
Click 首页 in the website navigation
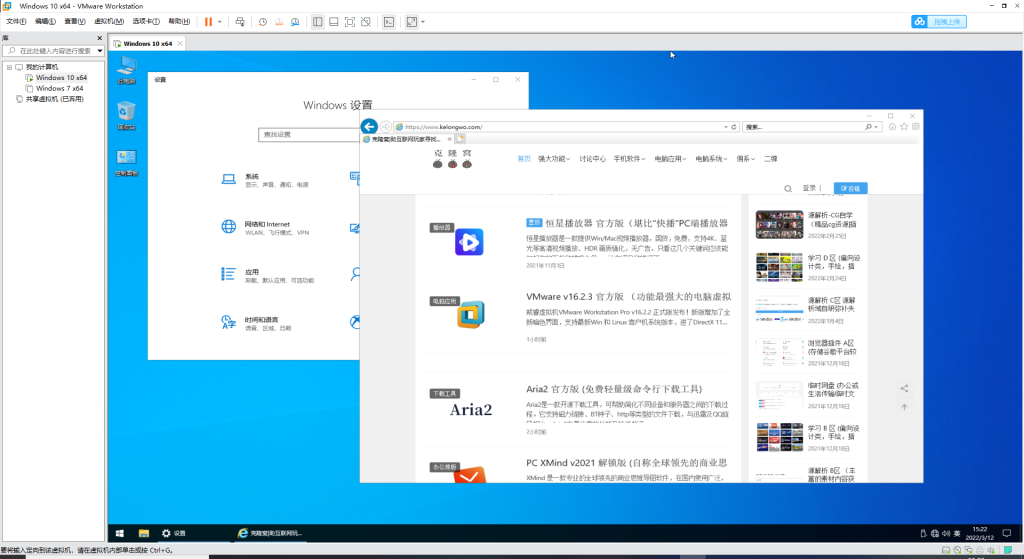tap(524, 159)
